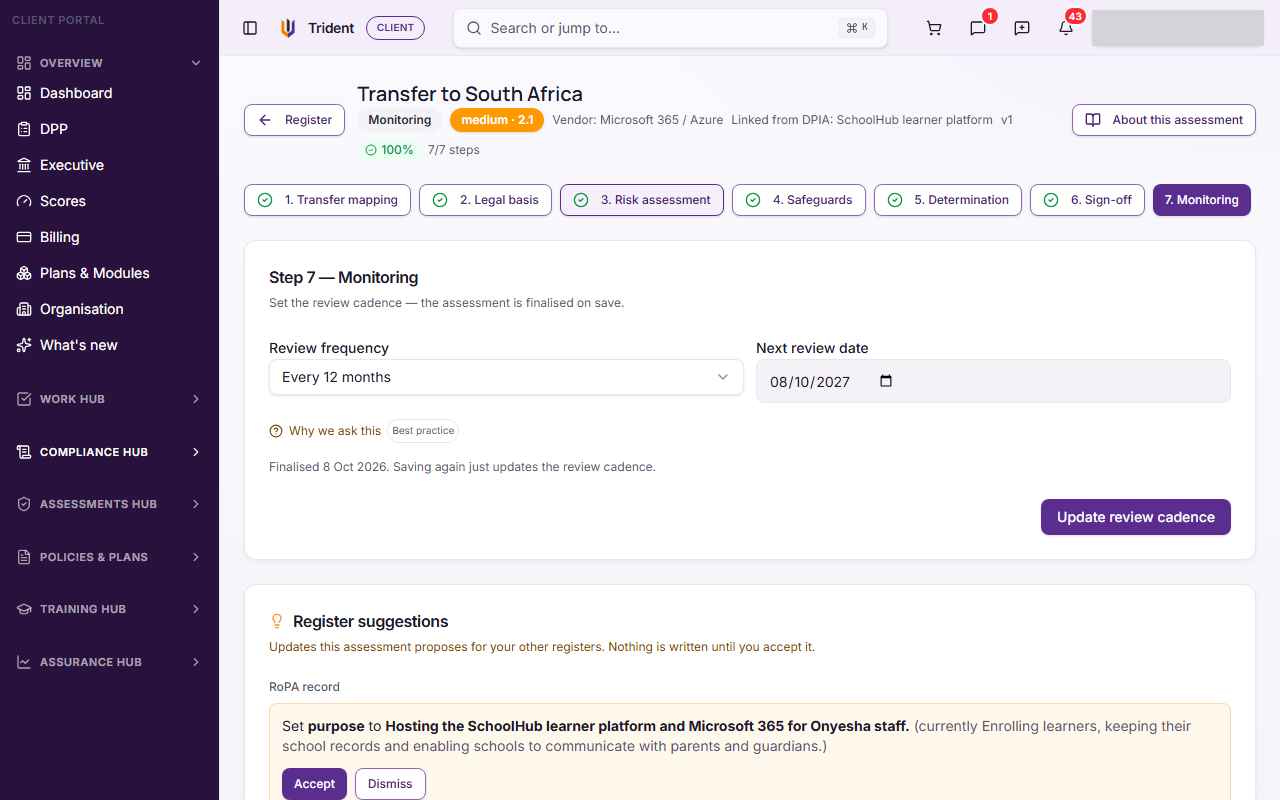Go to step 5. Determination
Viewport: 1280px width, 800px height.
[948, 200]
